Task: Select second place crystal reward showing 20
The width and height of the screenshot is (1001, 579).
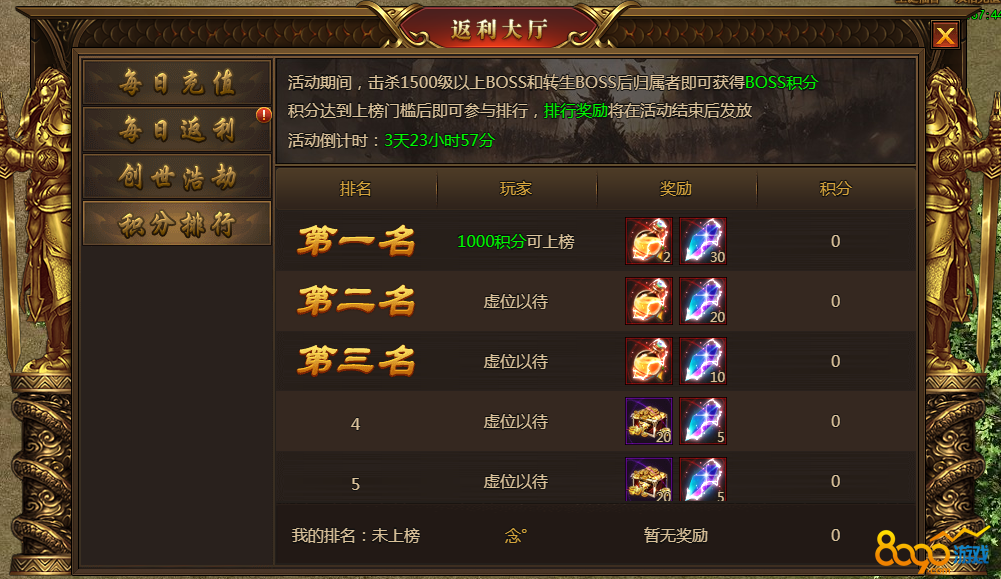Action: click(x=703, y=301)
